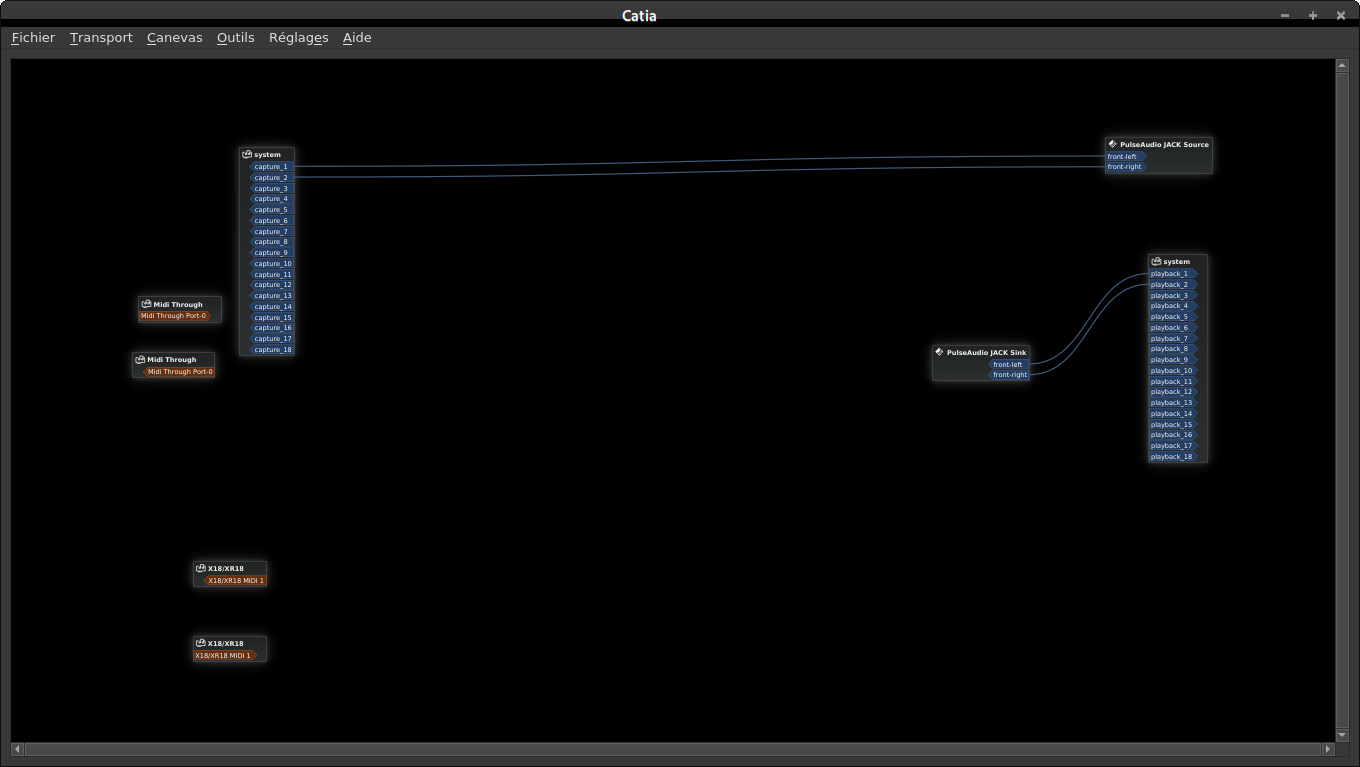Choose the playback_12 port
The height and width of the screenshot is (767, 1360).
coord(1173,392)
